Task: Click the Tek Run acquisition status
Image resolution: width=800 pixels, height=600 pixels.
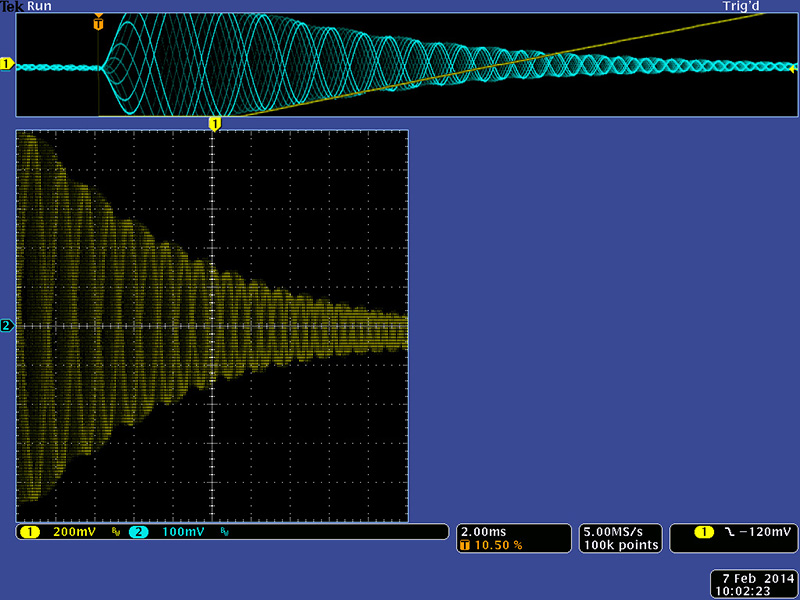Action: (26, 6)
